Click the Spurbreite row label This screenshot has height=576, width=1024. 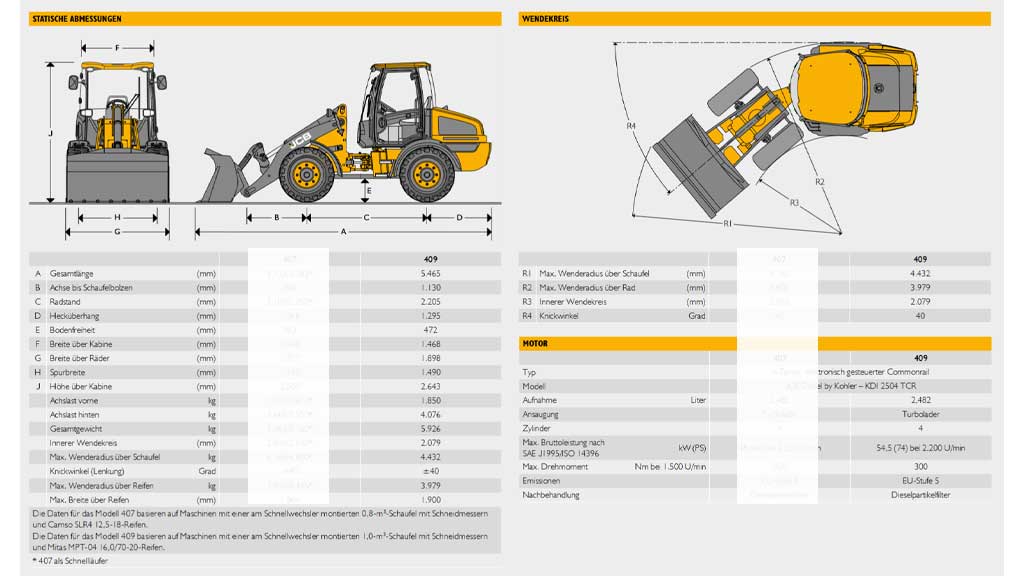point(67,372)
